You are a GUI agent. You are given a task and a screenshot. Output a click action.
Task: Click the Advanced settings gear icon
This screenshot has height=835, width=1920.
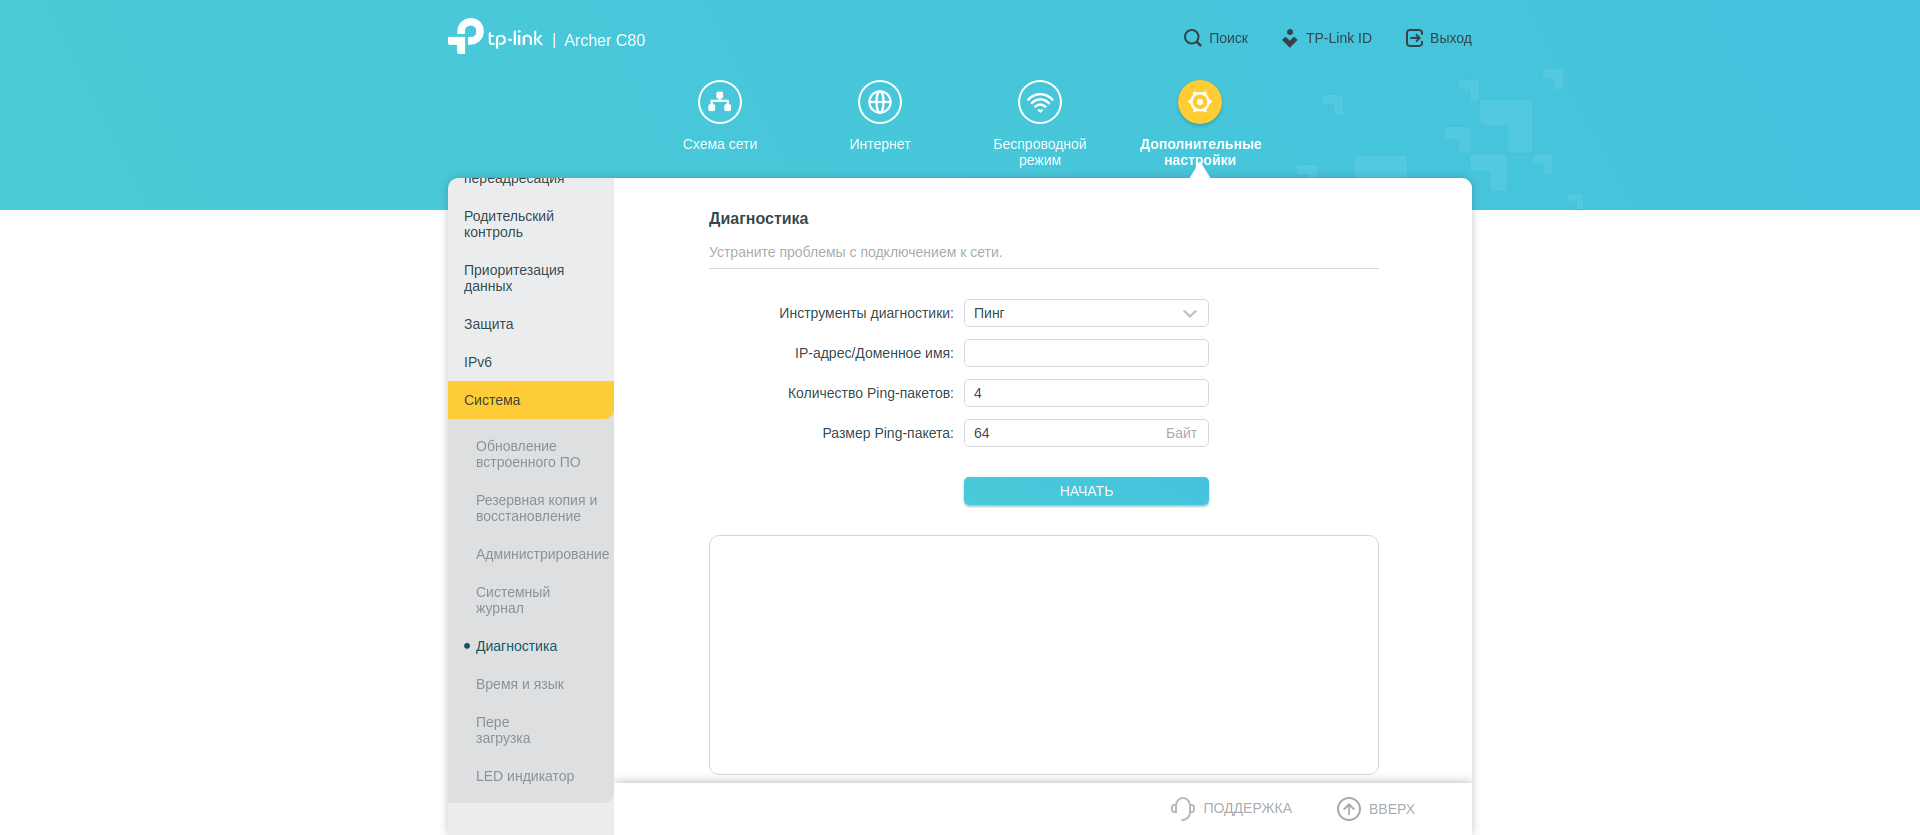click(x=1200, y=102)
